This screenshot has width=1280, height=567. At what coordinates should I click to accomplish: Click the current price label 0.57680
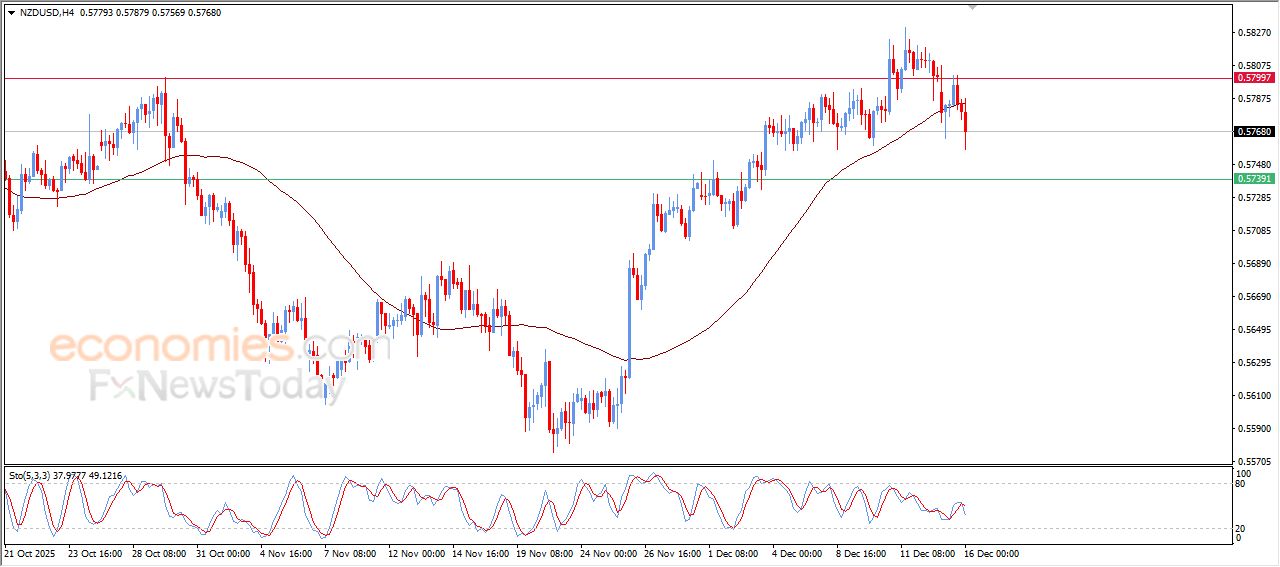pyautogui.click(x=1253, y=132)
